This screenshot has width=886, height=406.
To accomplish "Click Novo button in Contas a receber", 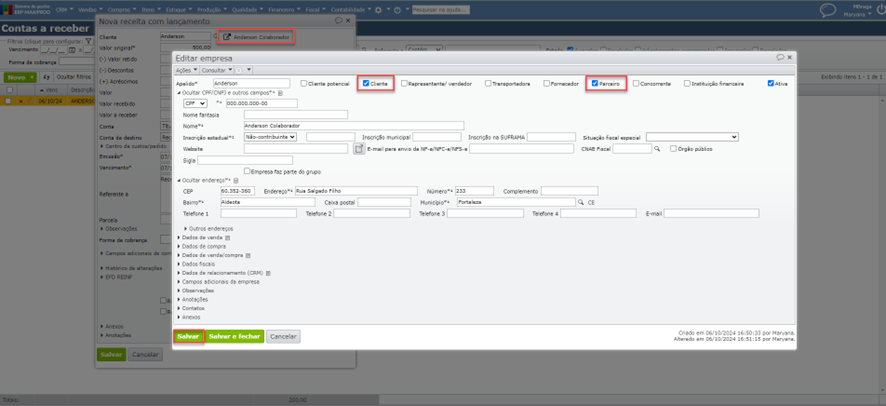I will point(20,77).
